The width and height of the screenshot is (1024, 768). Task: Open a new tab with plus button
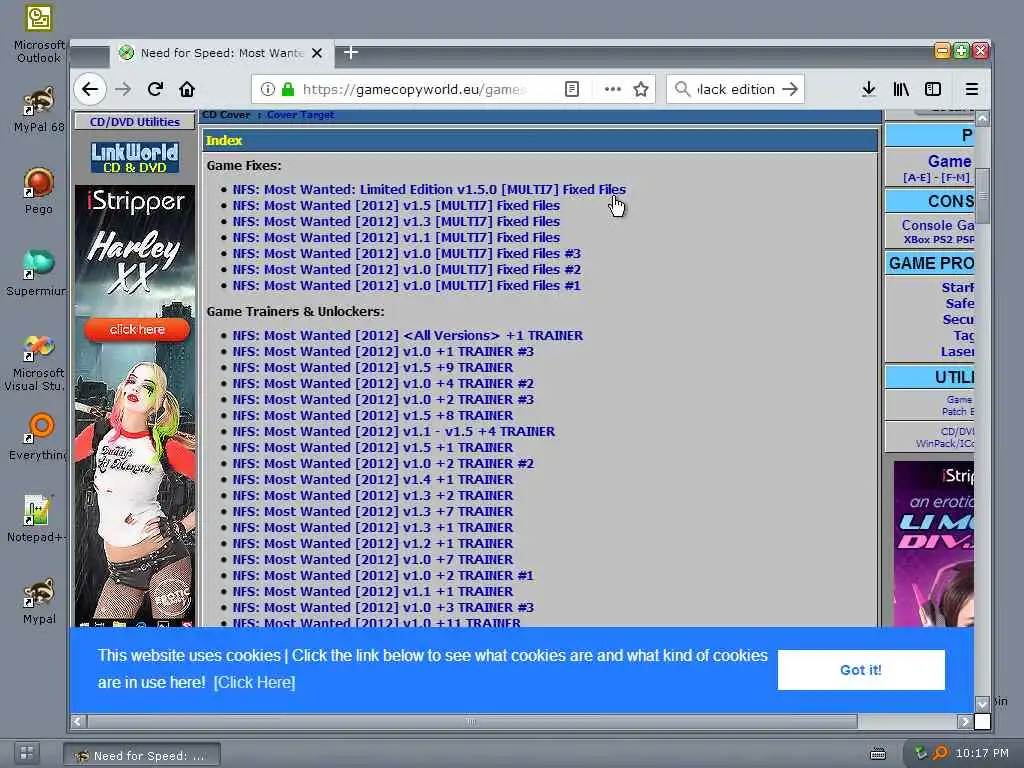point(351,52)
